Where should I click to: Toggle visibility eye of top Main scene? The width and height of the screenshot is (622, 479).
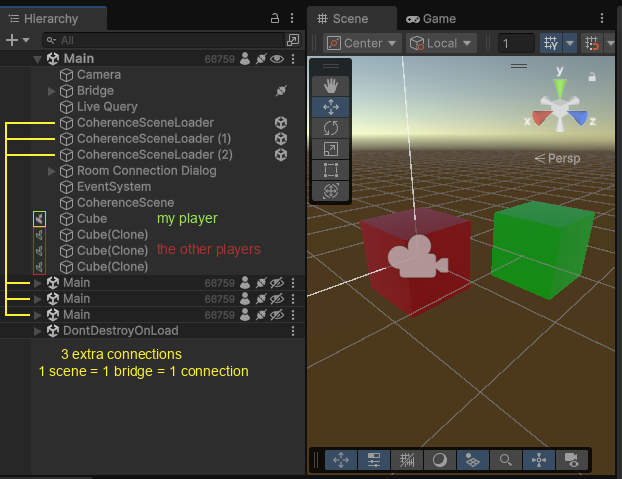[277, 59]
